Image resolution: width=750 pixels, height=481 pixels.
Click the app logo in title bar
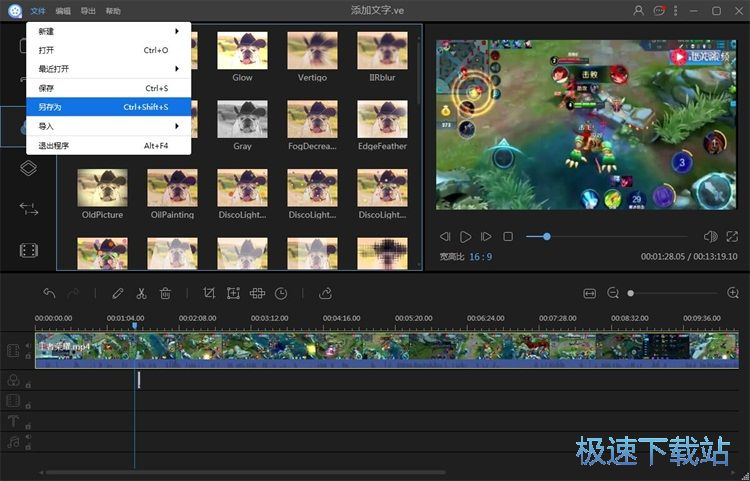(15, 11)
